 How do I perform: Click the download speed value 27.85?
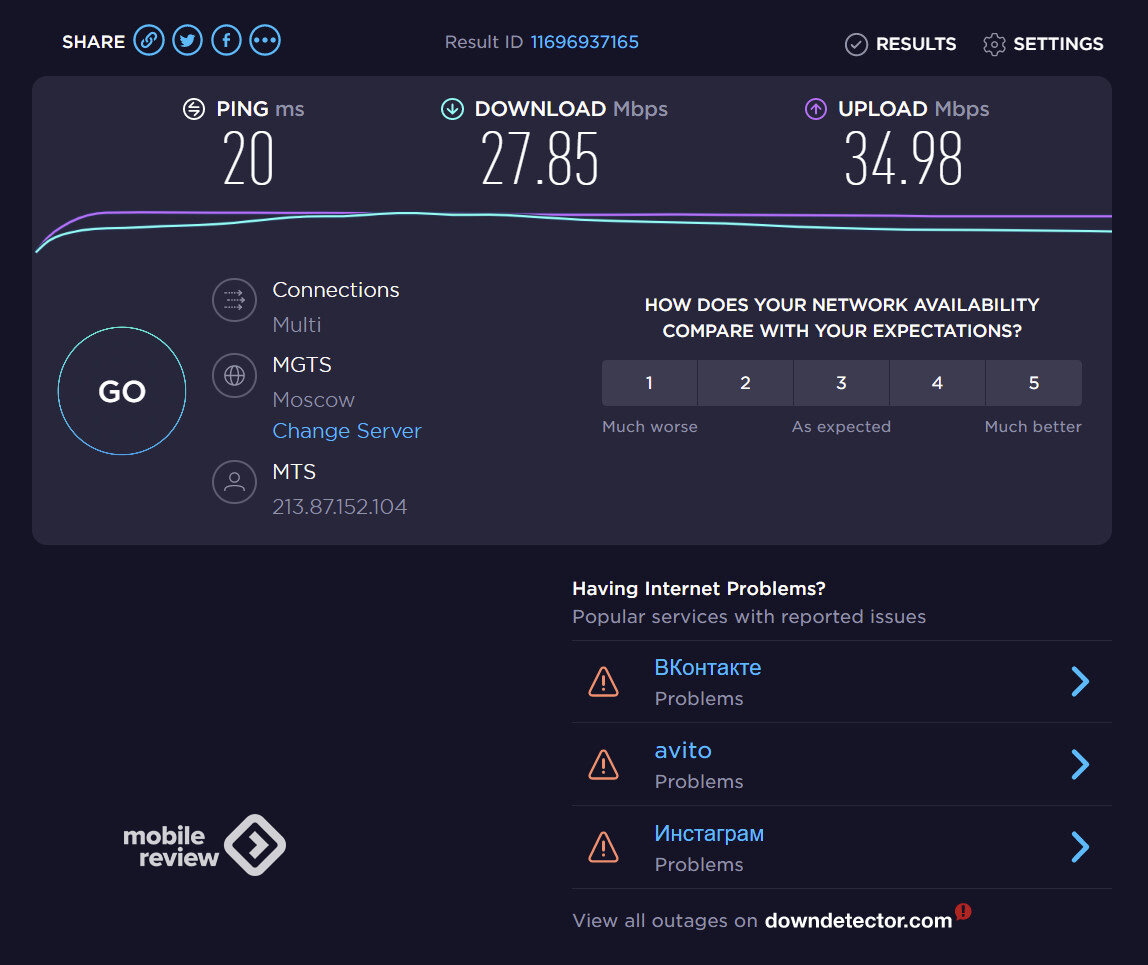(x=540, y=159)
